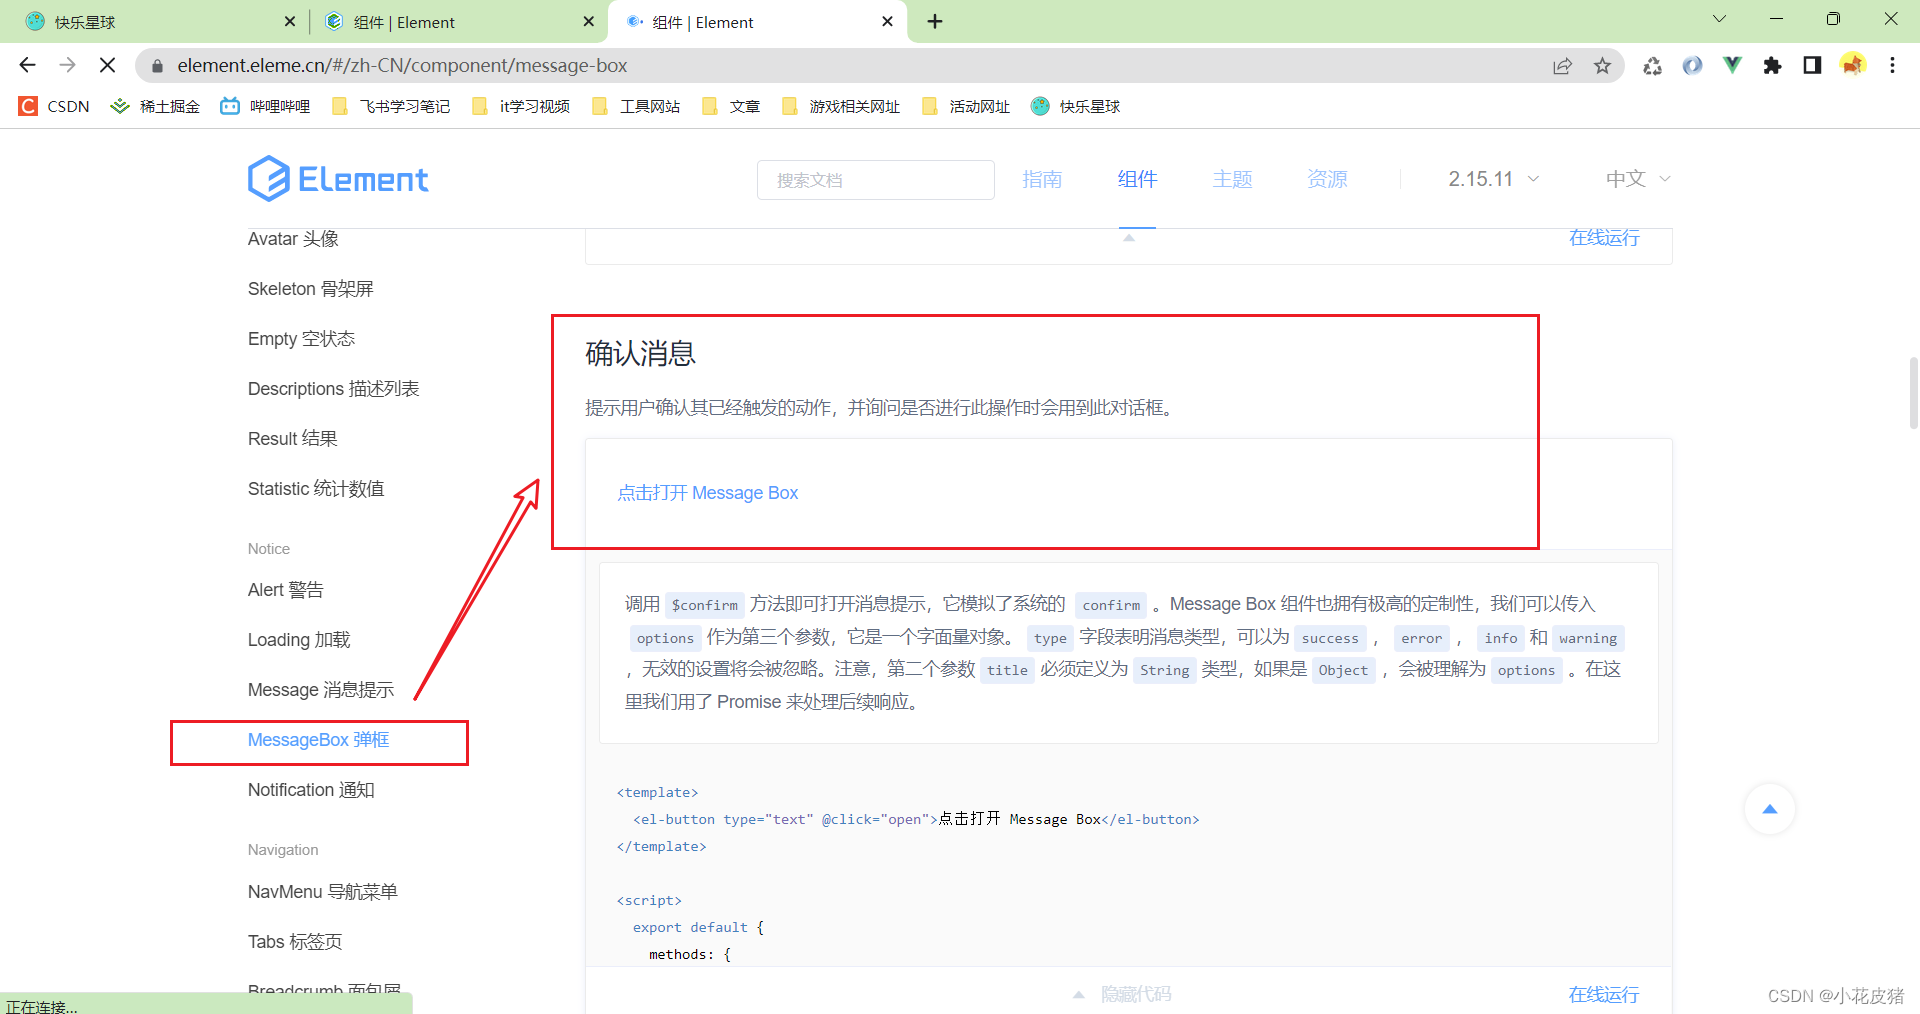Go to the 组件 nav item
Image resolution: width=1920 pixels, height=1014 pixels.
point(1137,179)
